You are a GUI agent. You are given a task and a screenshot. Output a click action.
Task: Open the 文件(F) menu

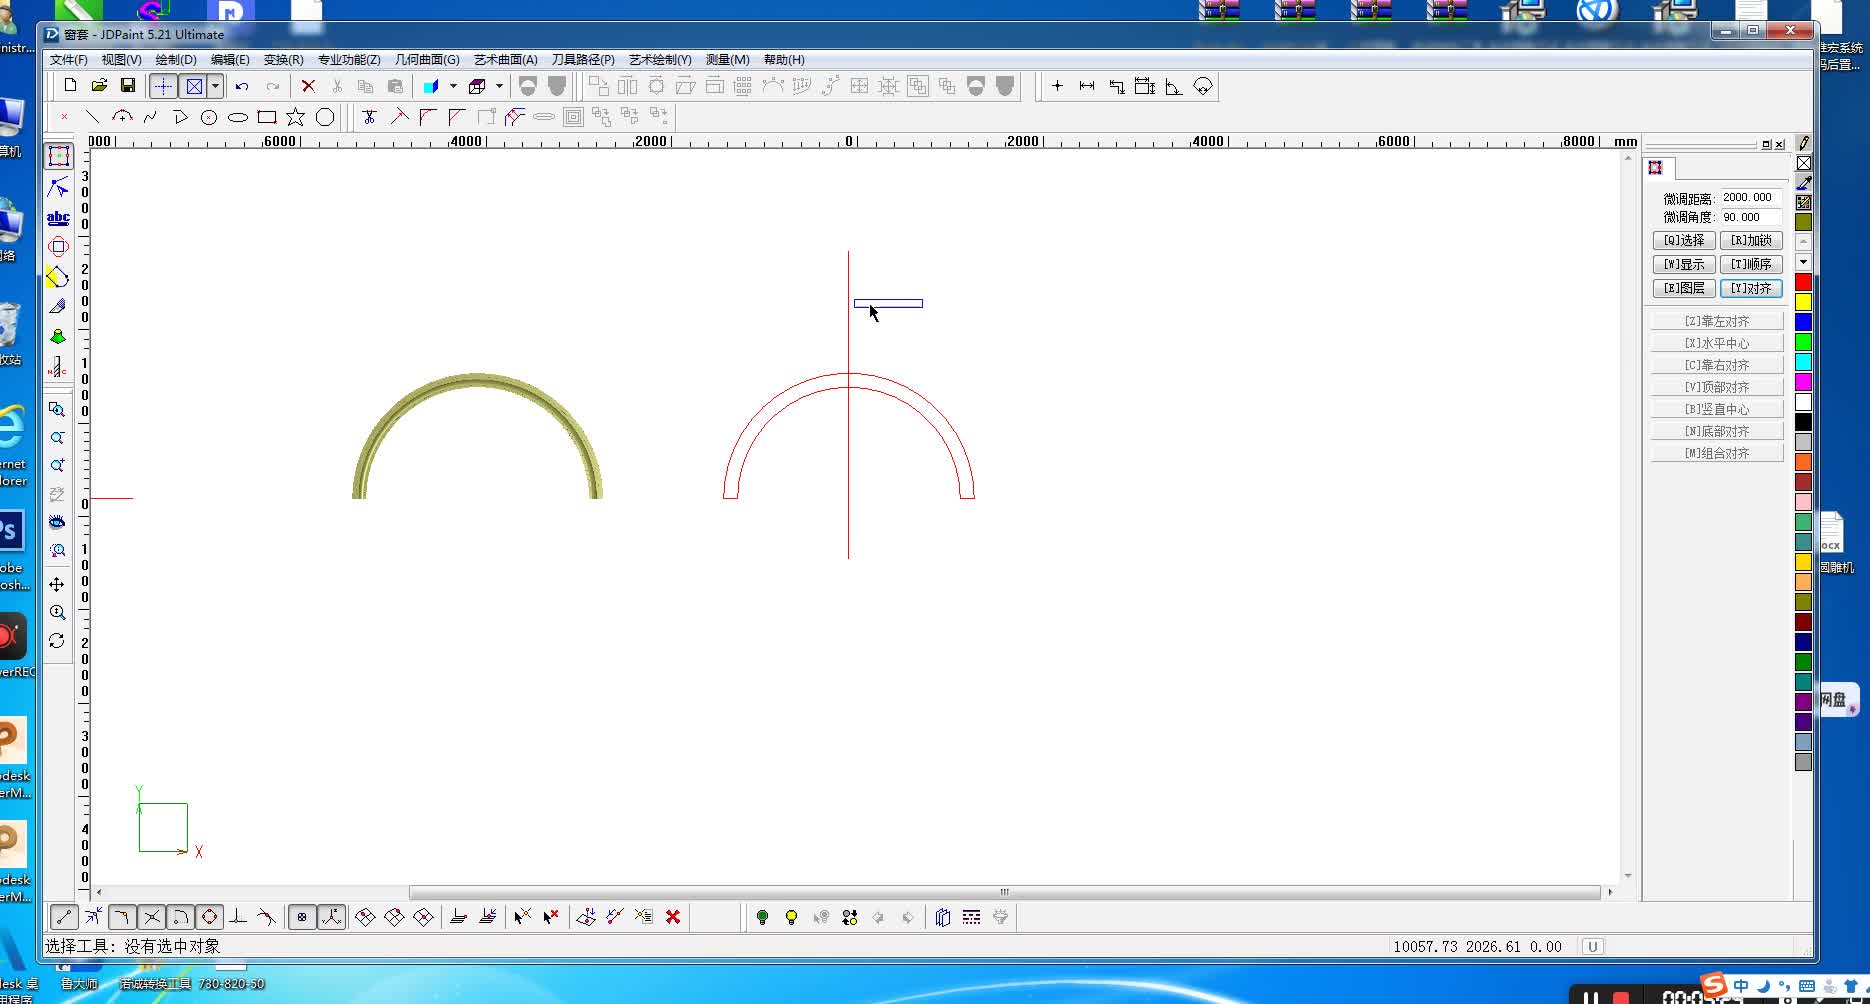pos(69,60)
